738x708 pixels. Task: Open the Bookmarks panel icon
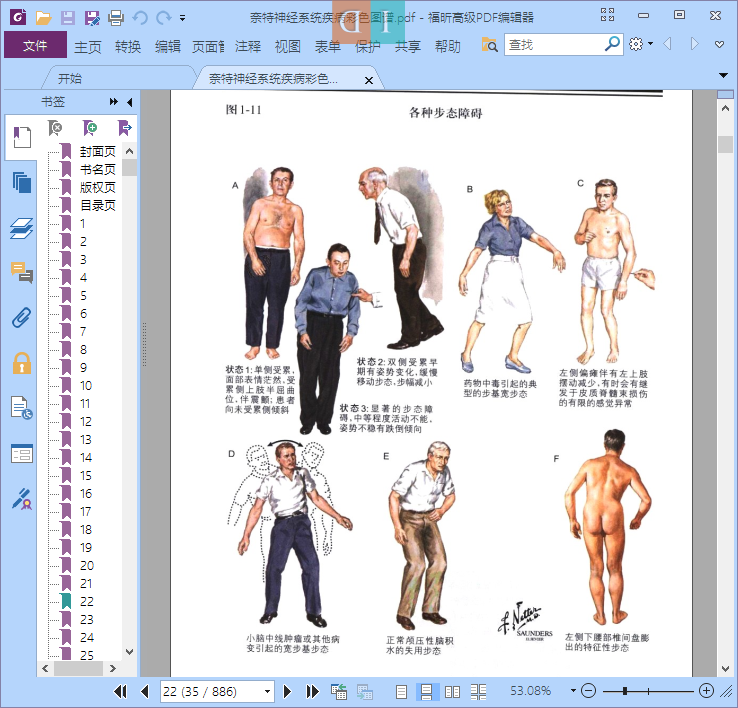pos(22,137)
